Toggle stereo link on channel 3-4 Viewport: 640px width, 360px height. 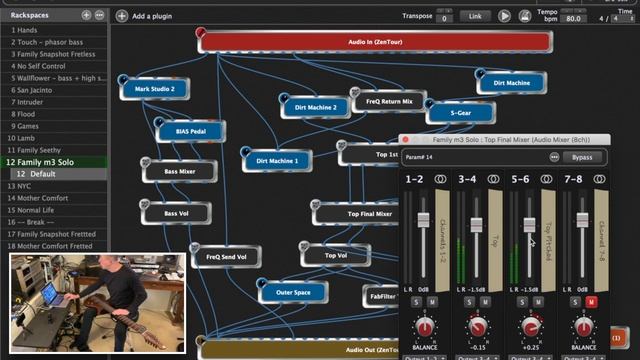tap(493, 179)
